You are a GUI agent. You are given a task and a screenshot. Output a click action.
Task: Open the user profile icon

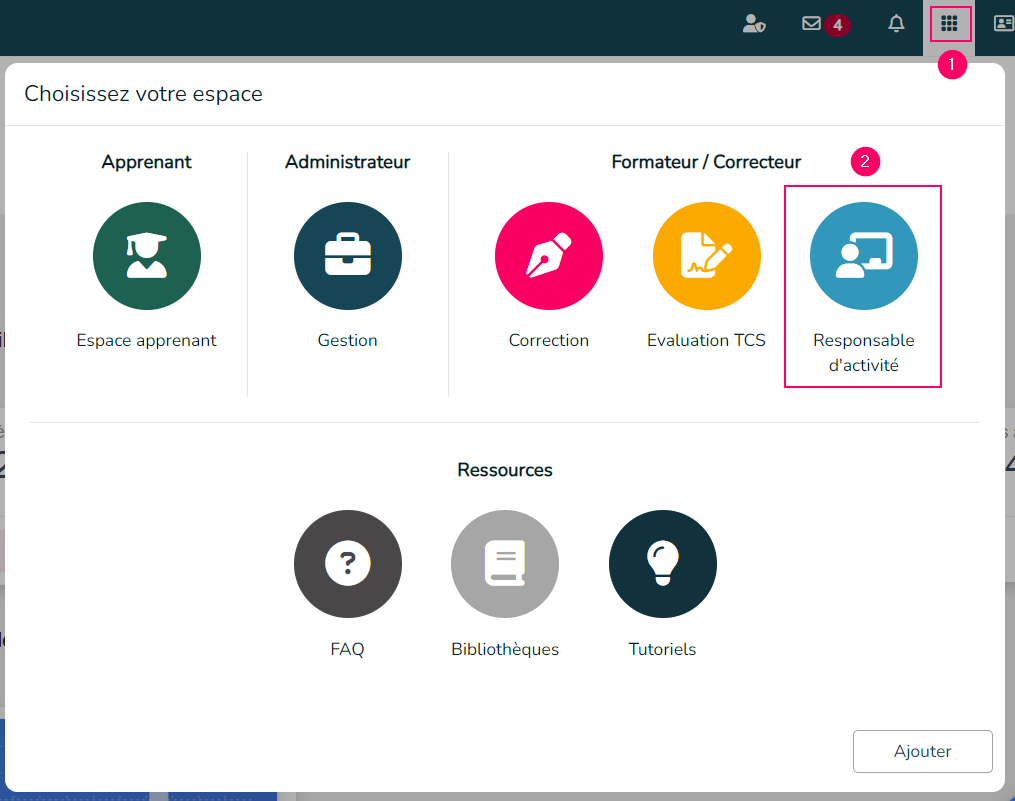[x=754, y=24]
